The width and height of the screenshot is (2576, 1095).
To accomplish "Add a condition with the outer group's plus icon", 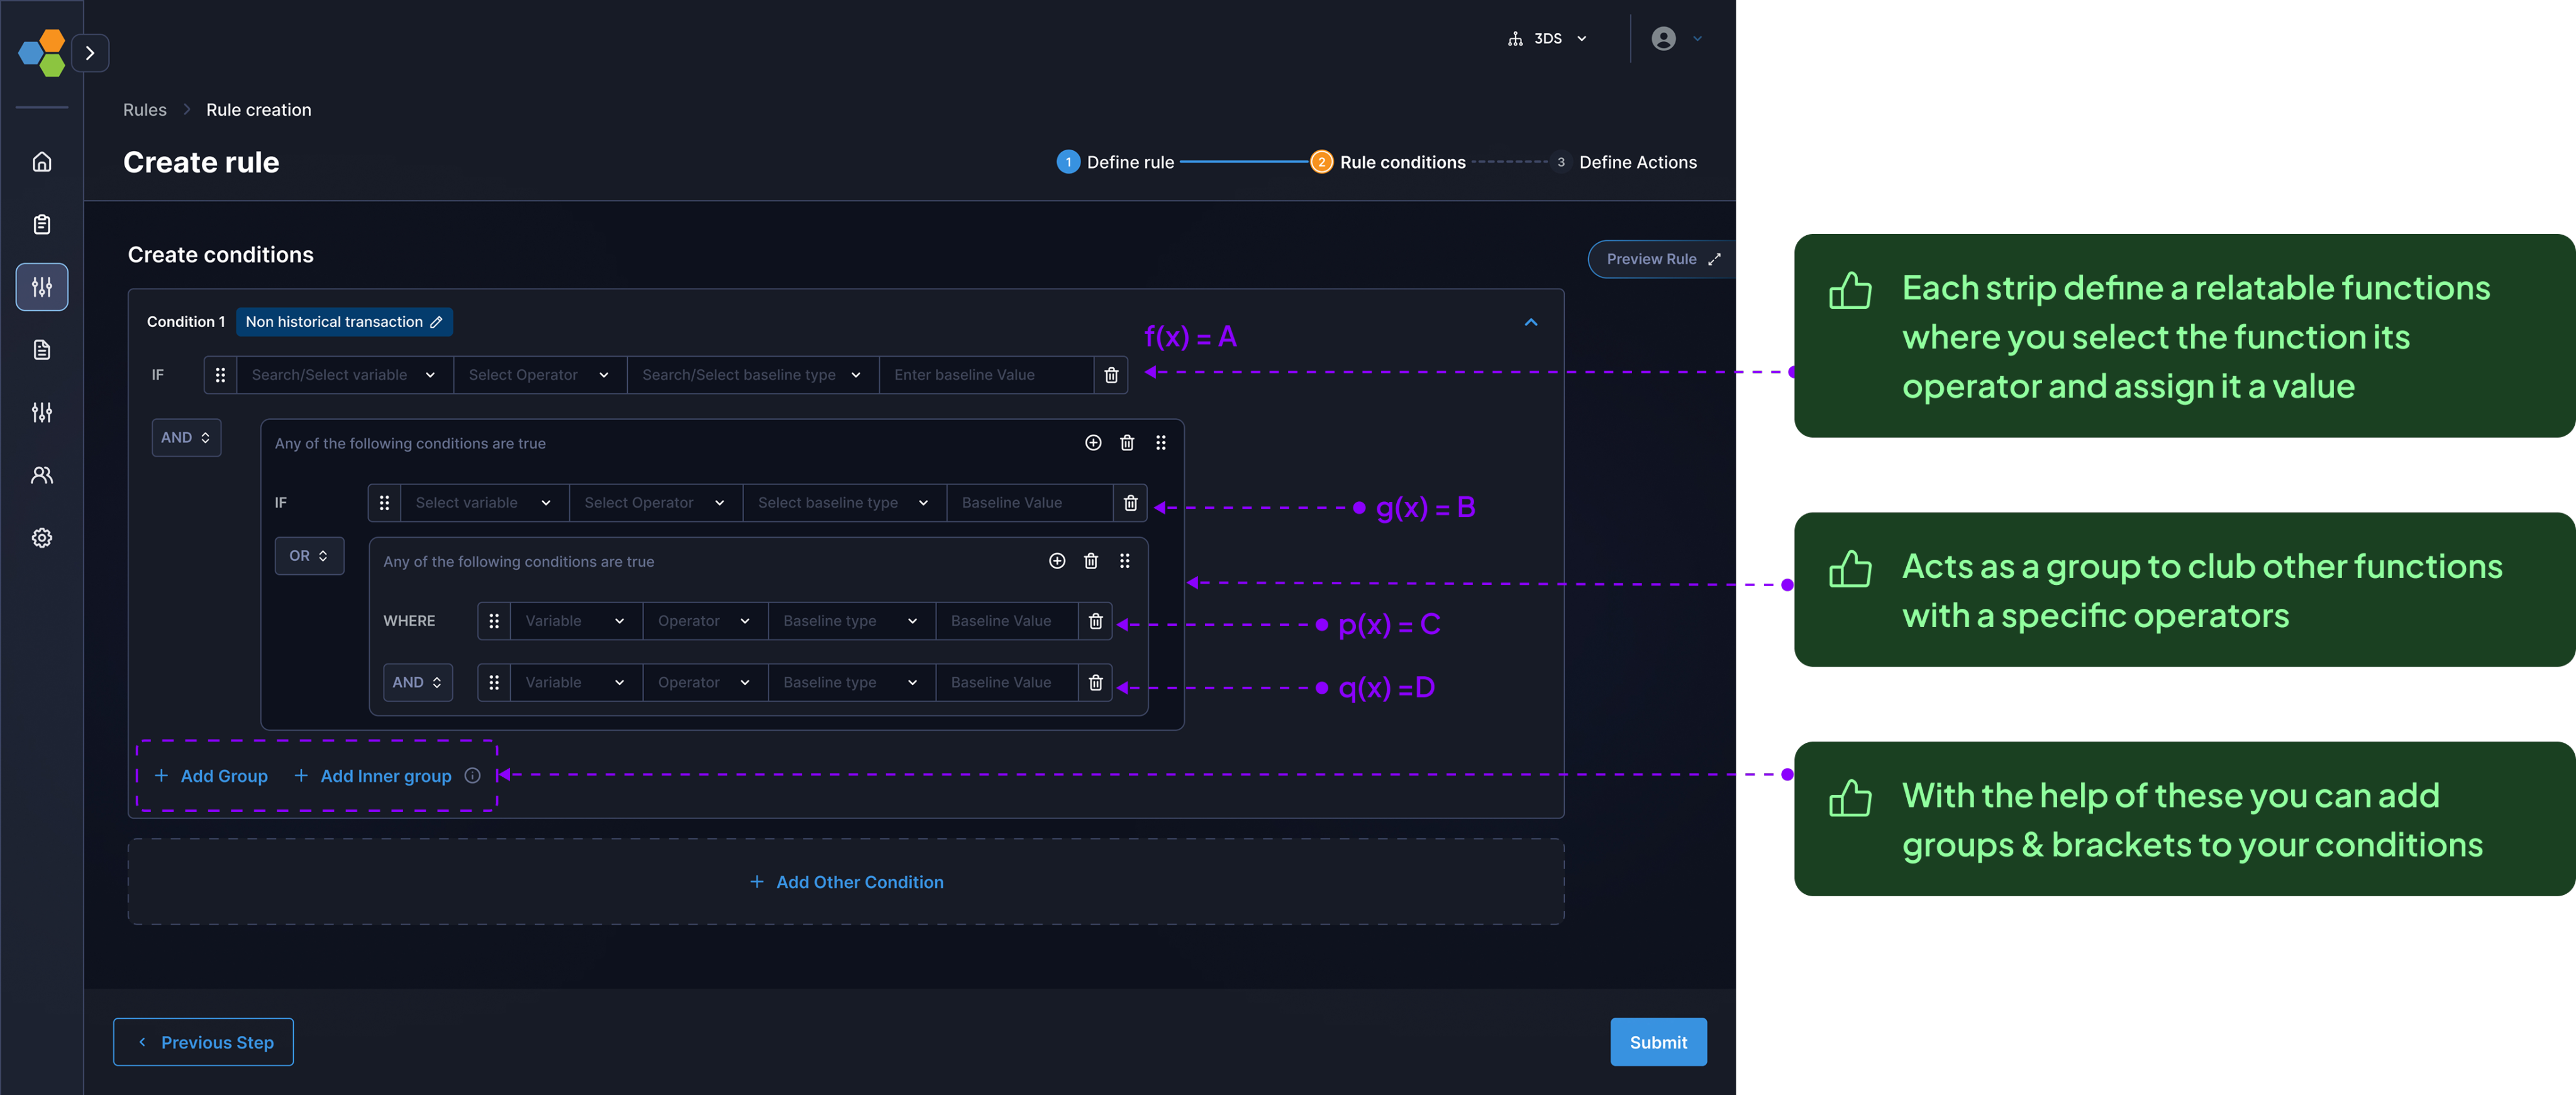I will pyautogui.click(x=1093, y=443).
